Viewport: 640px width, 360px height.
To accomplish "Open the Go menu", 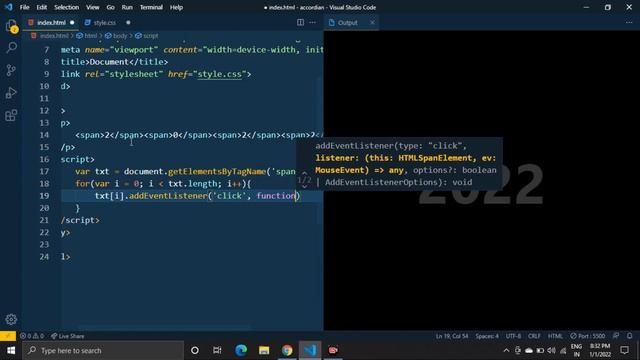I will coord(111,7).
